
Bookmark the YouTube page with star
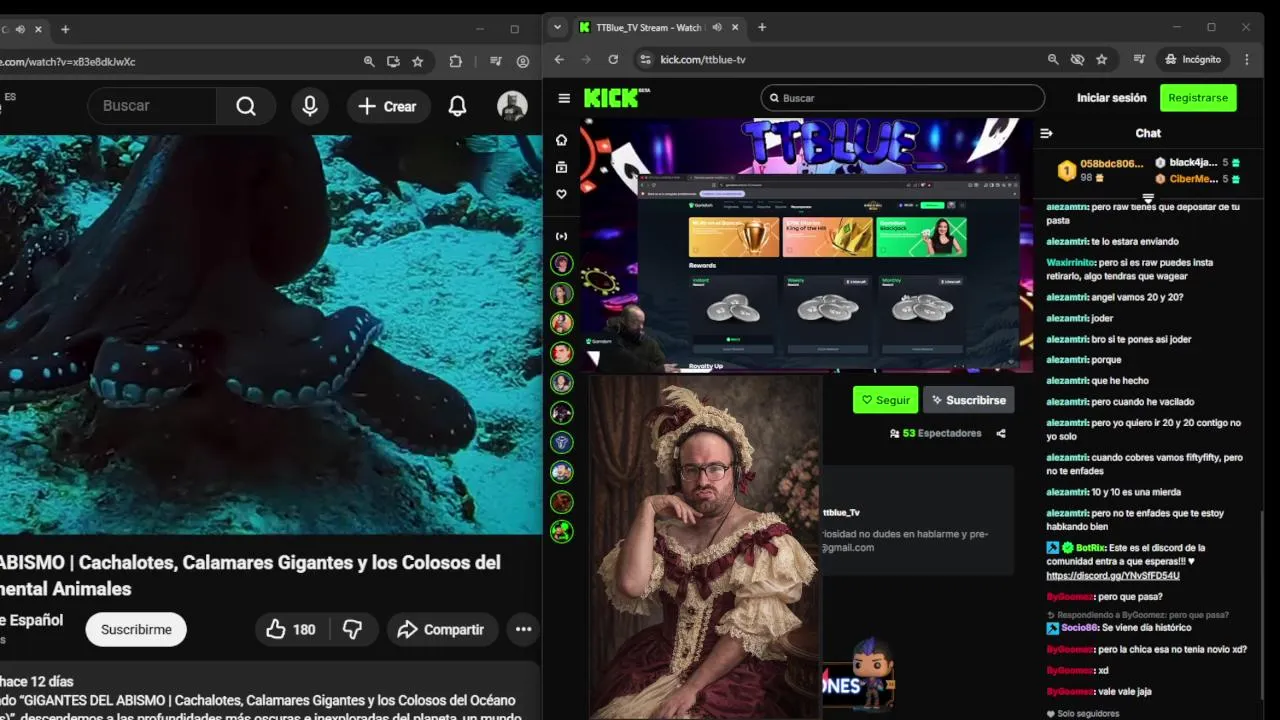pos(418,61)
